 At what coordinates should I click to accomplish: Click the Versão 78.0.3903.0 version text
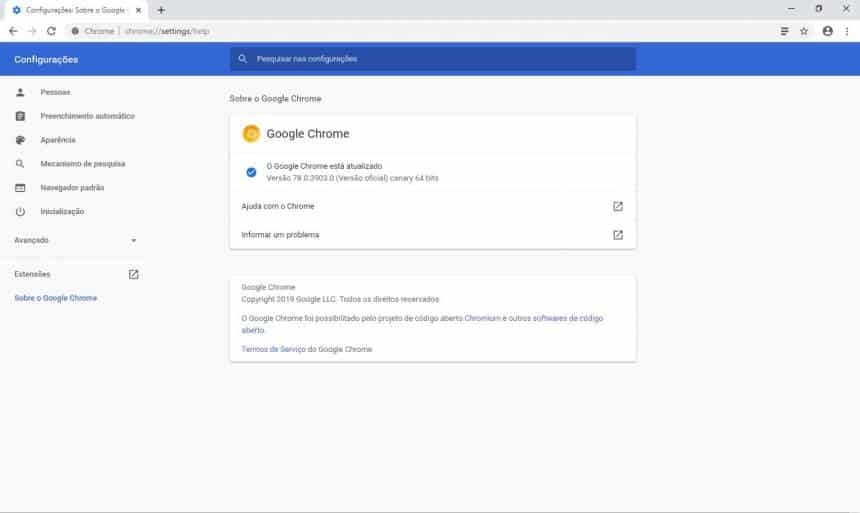352,178
